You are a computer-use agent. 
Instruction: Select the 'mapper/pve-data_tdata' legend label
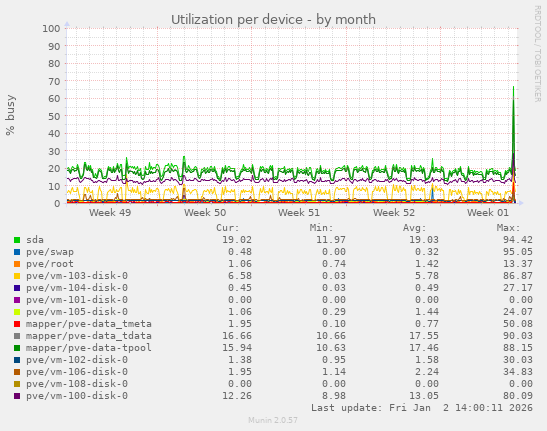[x=89, y=336]
